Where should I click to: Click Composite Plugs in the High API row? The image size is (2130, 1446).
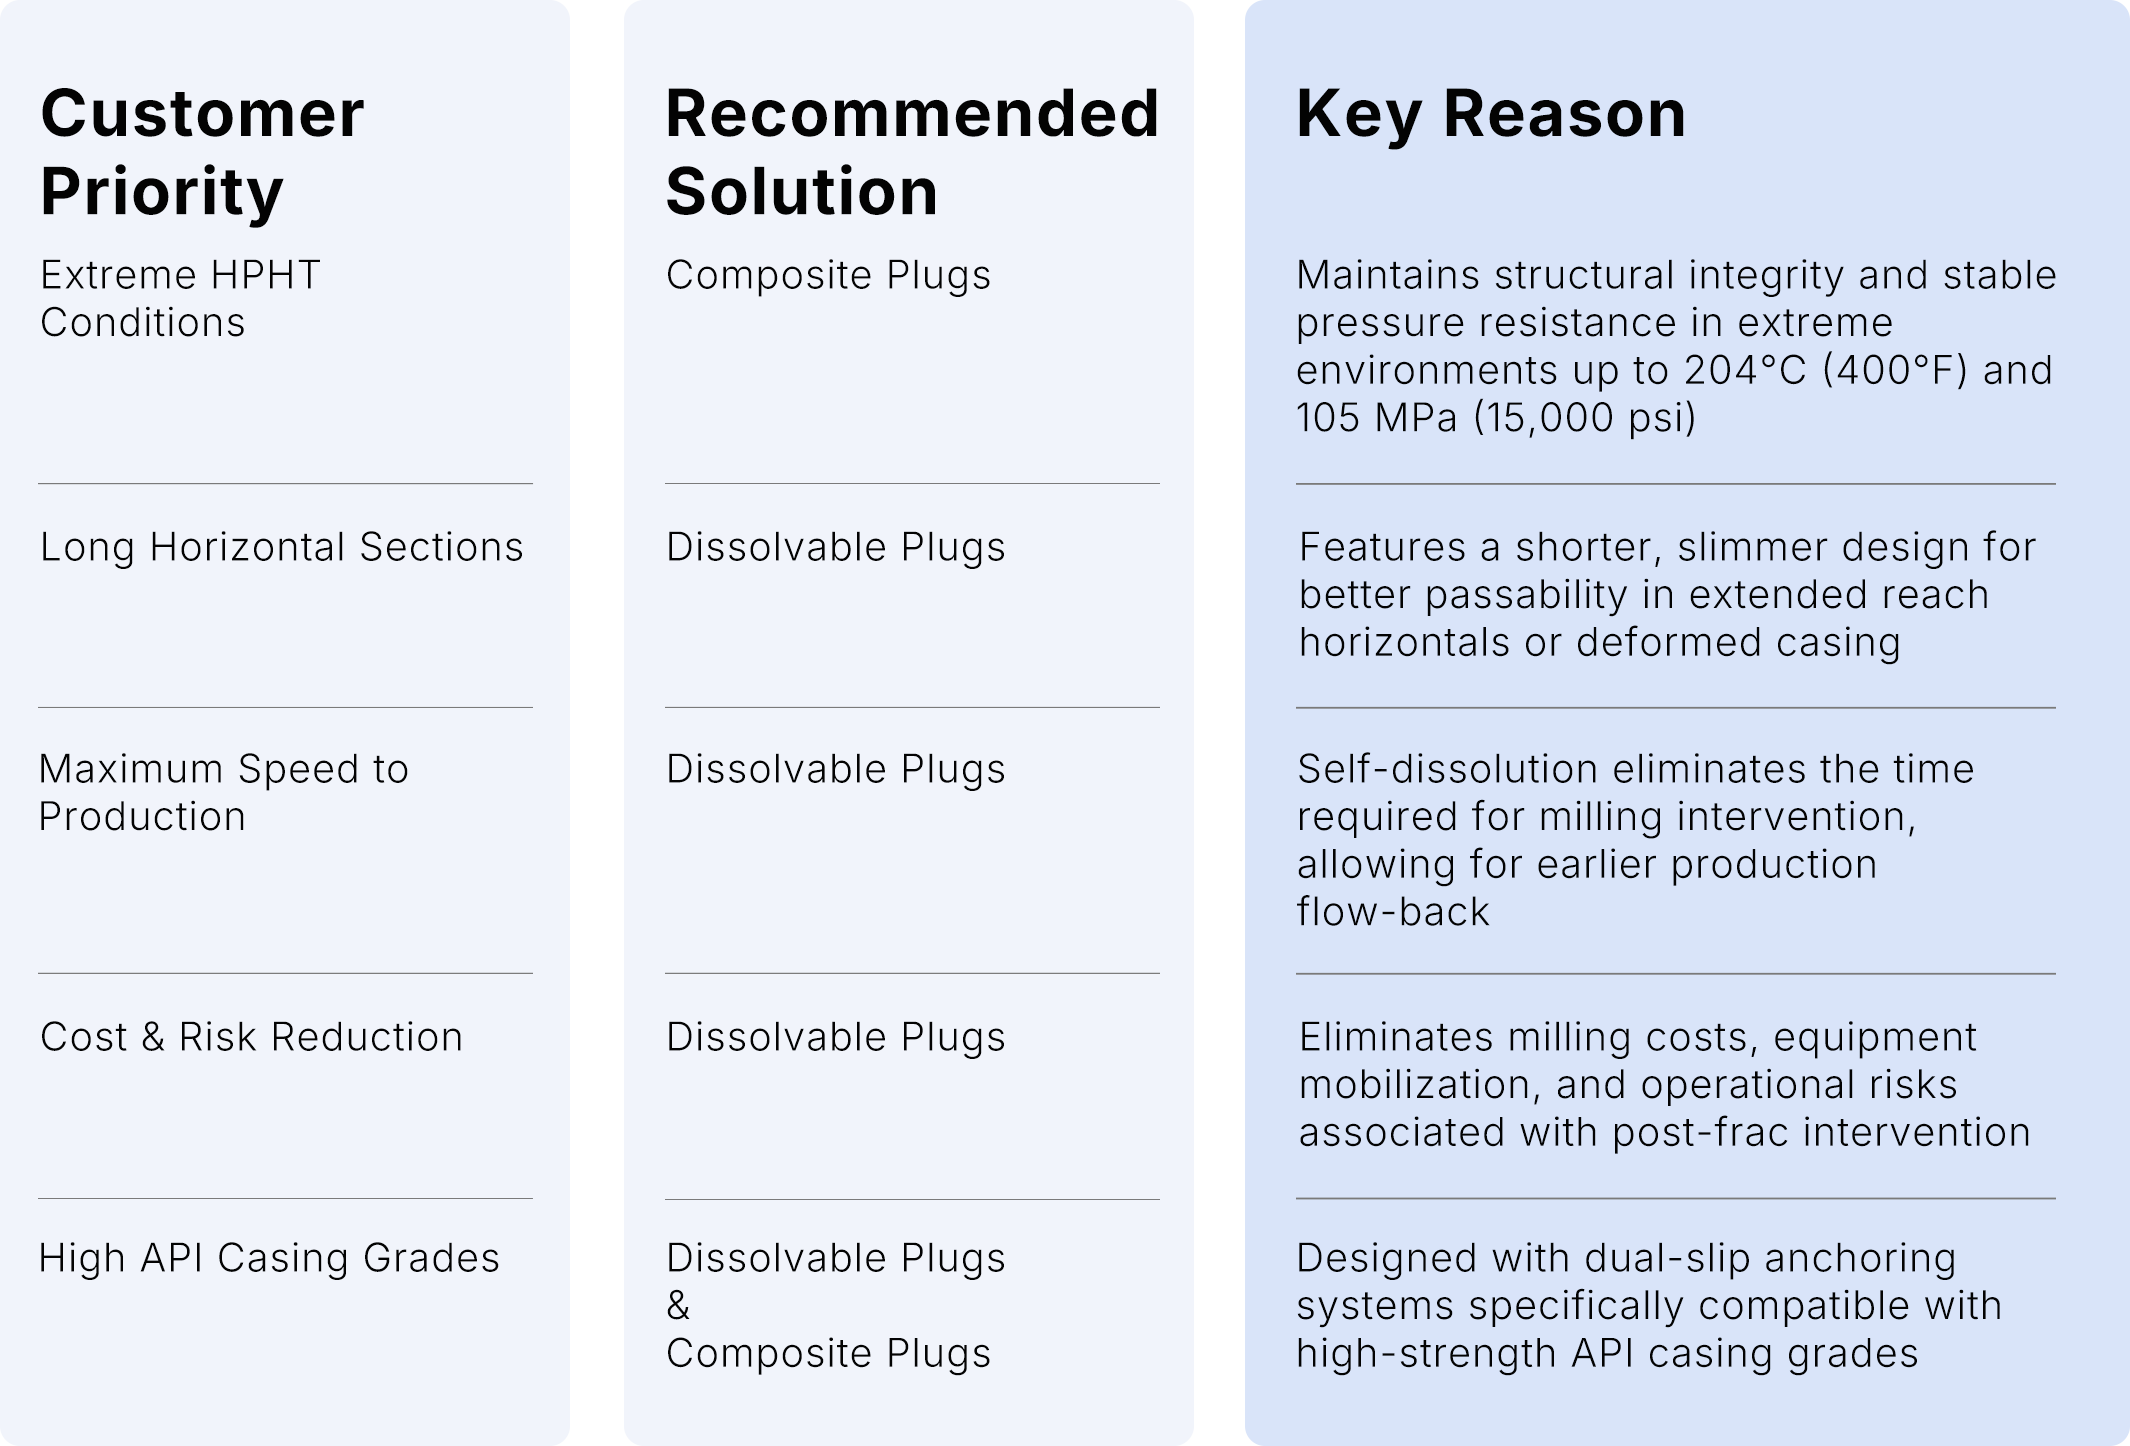828,1353
